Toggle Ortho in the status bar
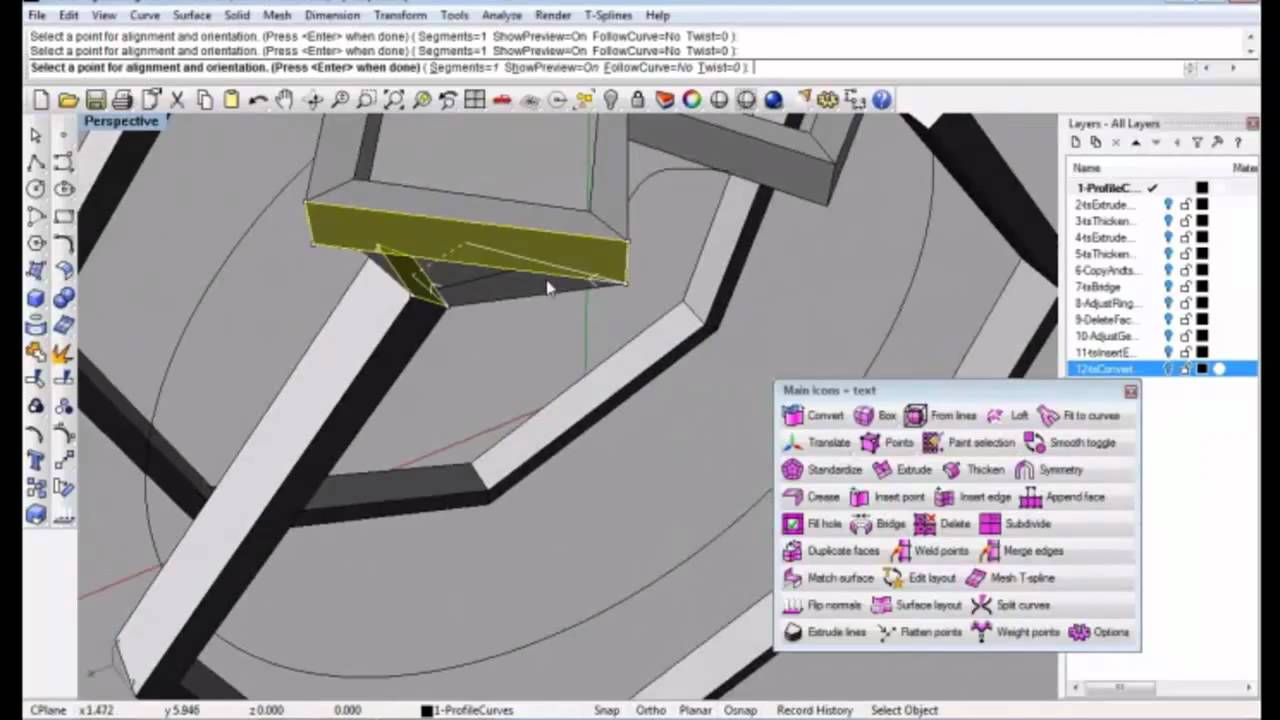1280x720 pixels. tap(651, 710)
